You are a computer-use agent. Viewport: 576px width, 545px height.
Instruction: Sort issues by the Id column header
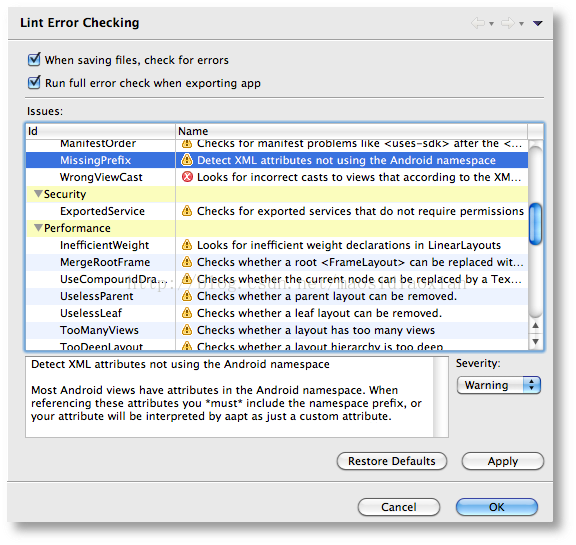pos(100,131)
